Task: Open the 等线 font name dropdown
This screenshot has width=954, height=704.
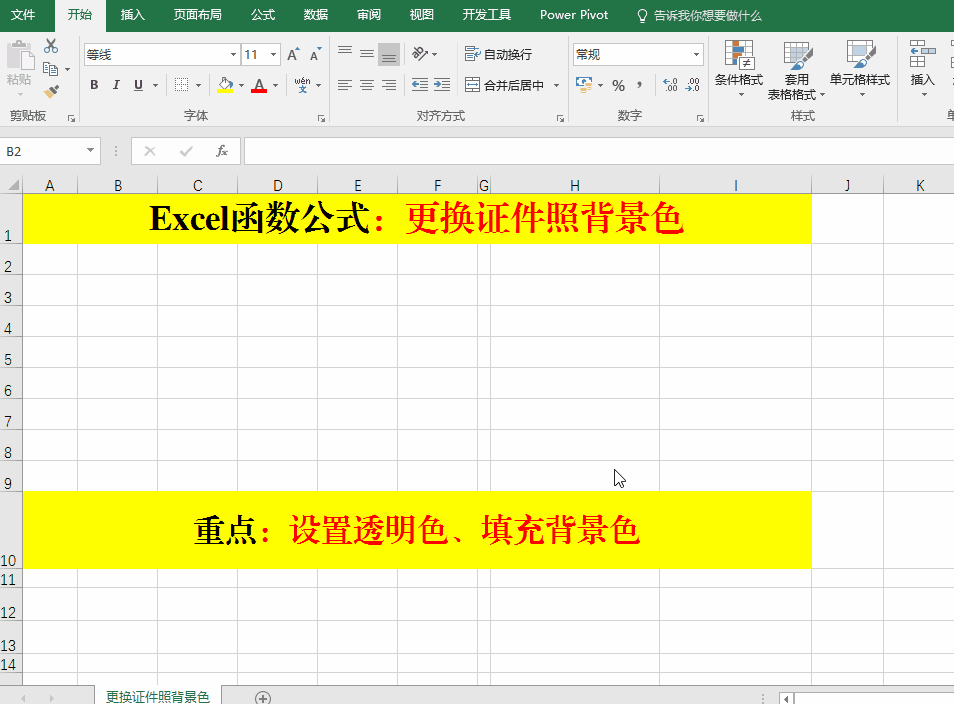Action: click(x=233, y=55)
